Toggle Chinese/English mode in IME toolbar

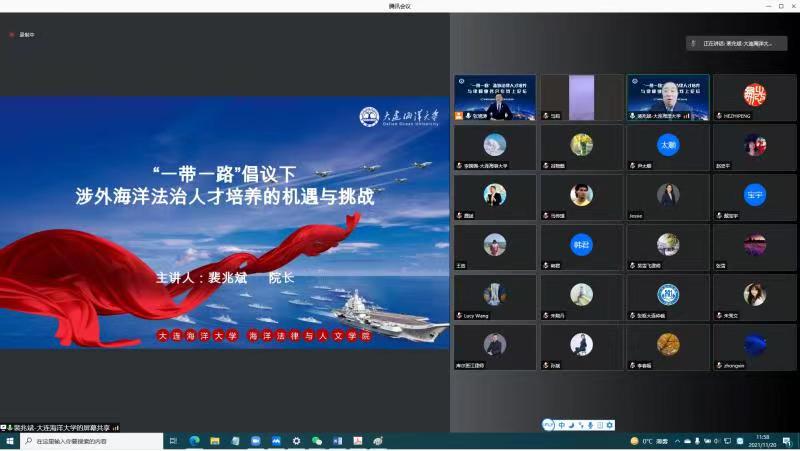click(x=561, y=426)
